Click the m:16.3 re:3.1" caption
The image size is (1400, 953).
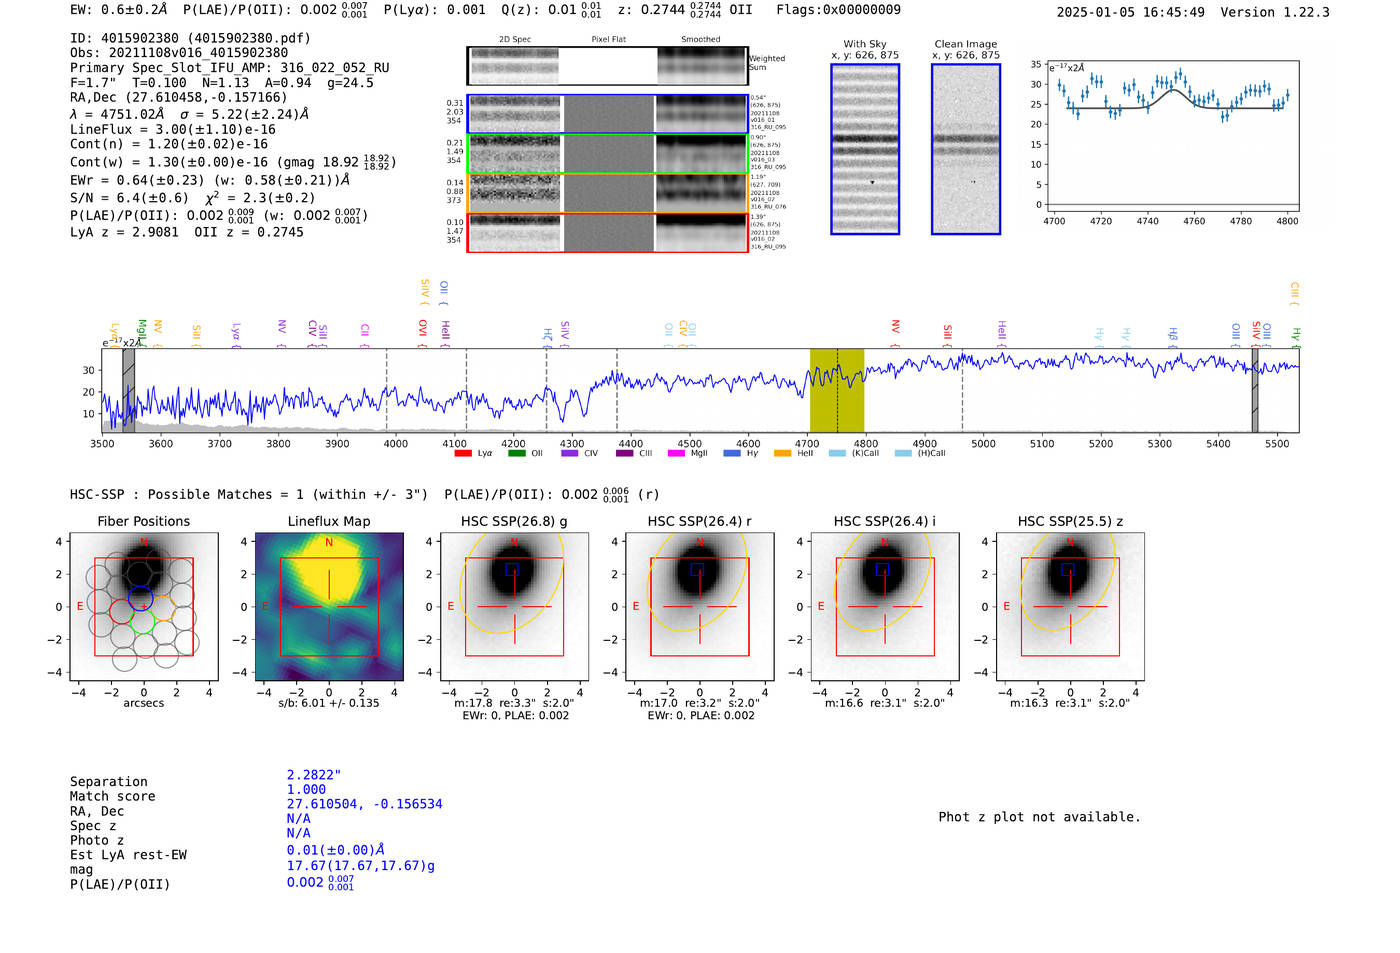coord(1070,703)
